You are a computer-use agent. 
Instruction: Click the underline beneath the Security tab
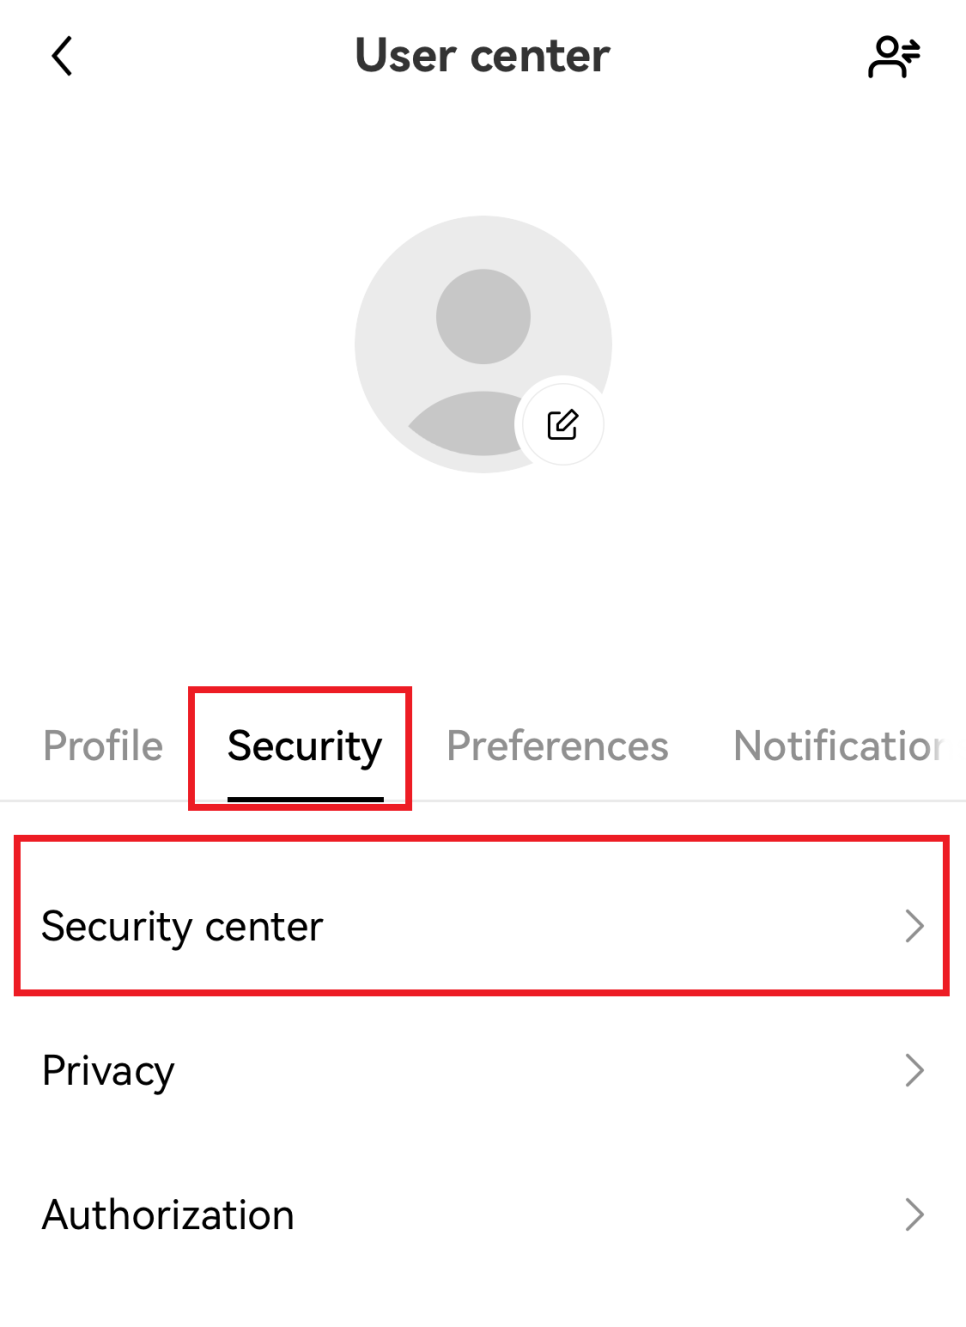305,799
